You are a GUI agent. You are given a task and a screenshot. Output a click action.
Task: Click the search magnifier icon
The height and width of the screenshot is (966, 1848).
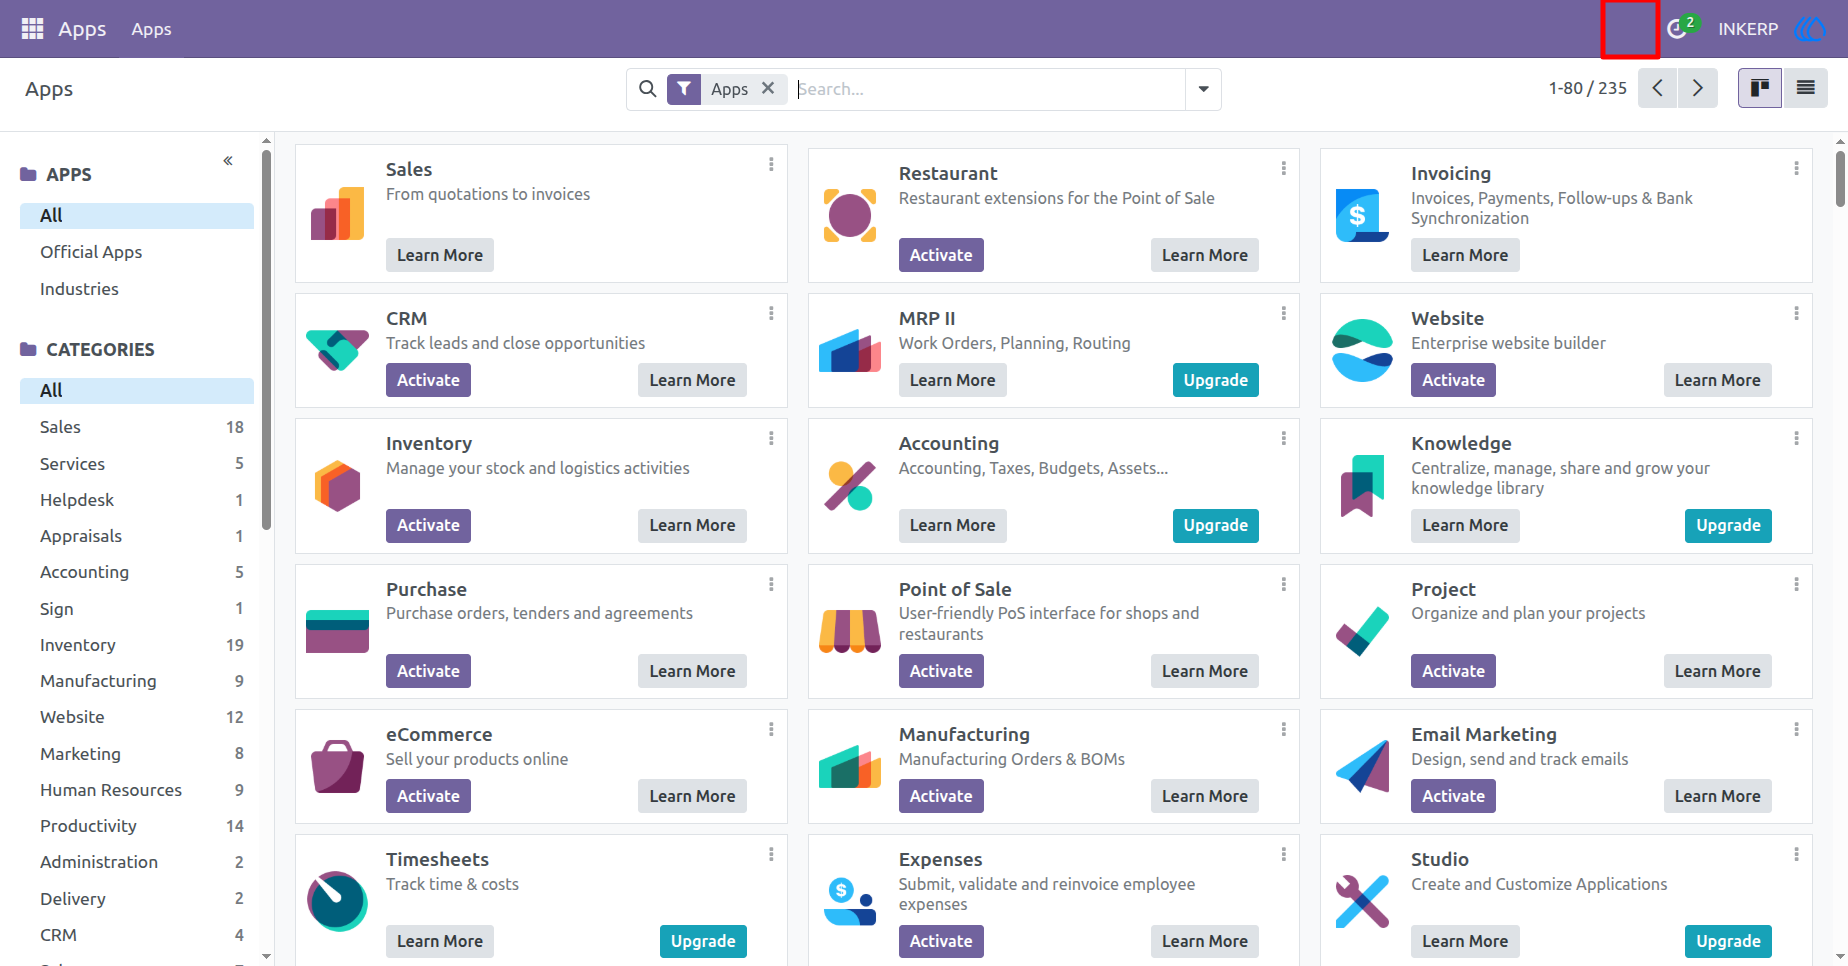tap(647, 89)
